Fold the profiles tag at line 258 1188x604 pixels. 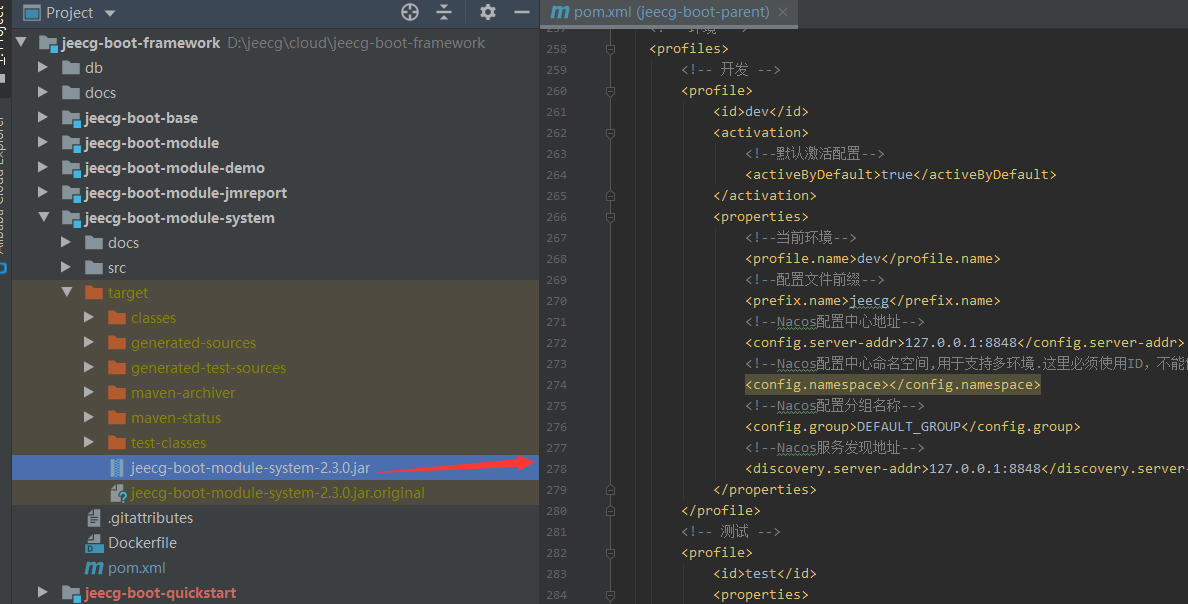(610, 49)
